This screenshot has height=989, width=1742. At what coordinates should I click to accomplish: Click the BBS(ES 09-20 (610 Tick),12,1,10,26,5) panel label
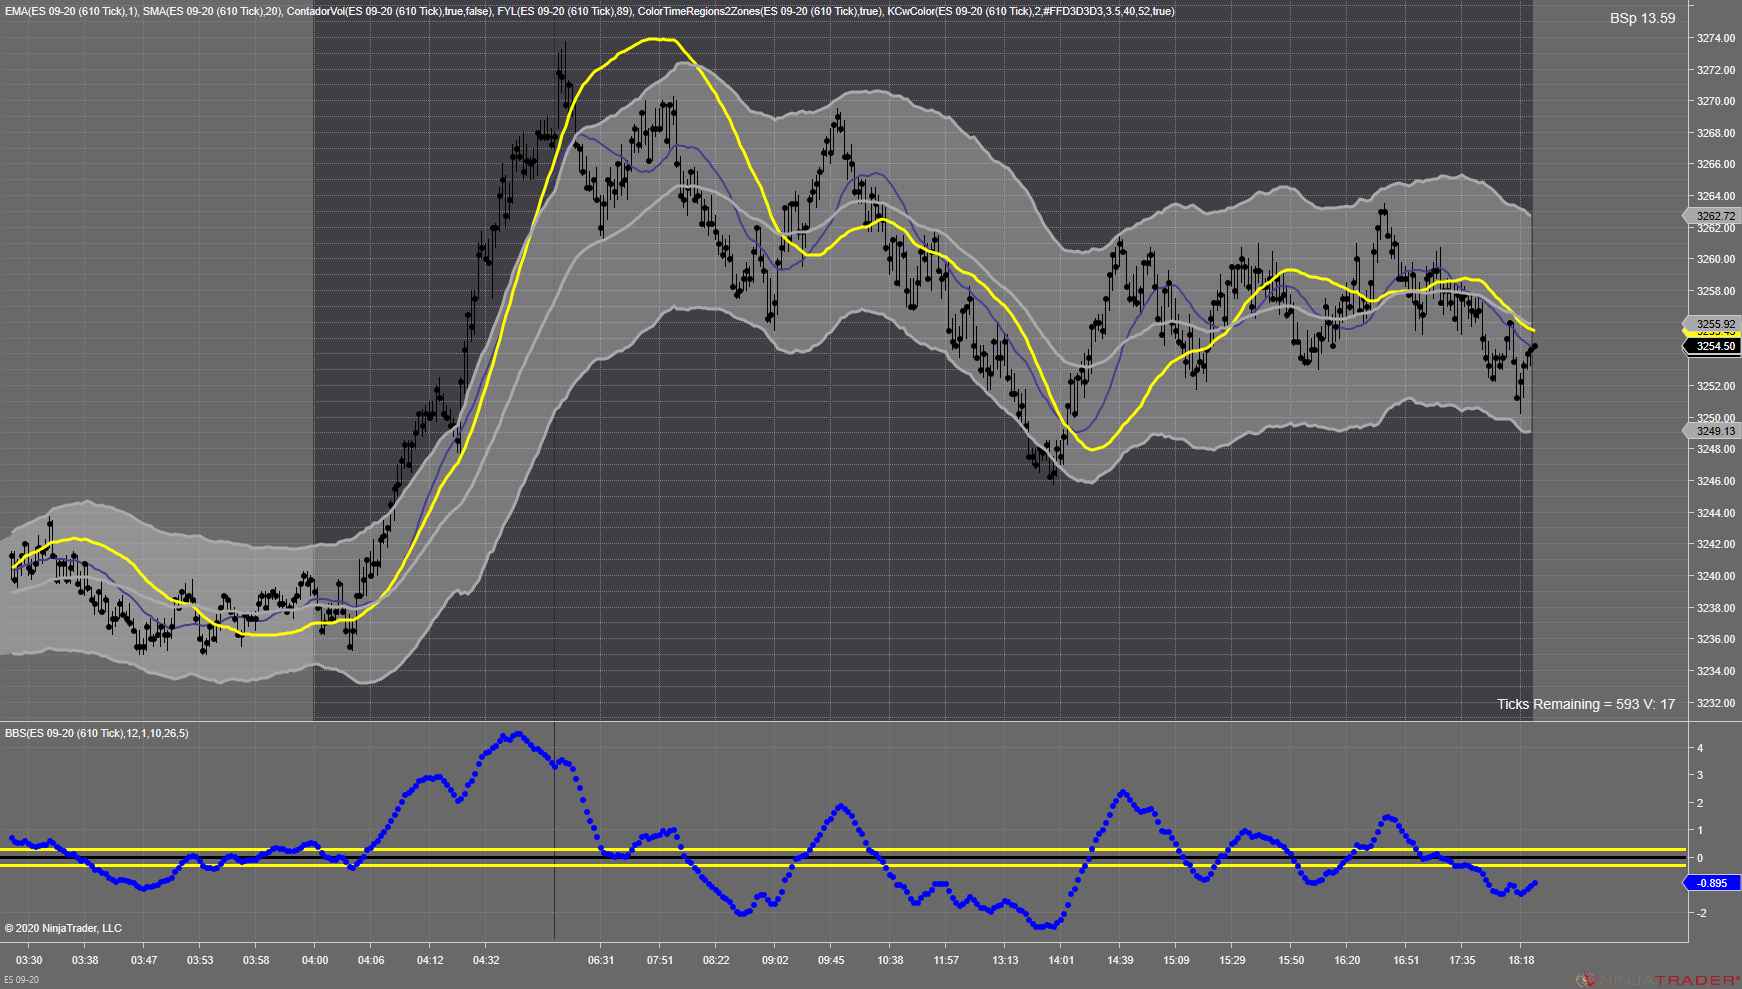pos(97,734)
